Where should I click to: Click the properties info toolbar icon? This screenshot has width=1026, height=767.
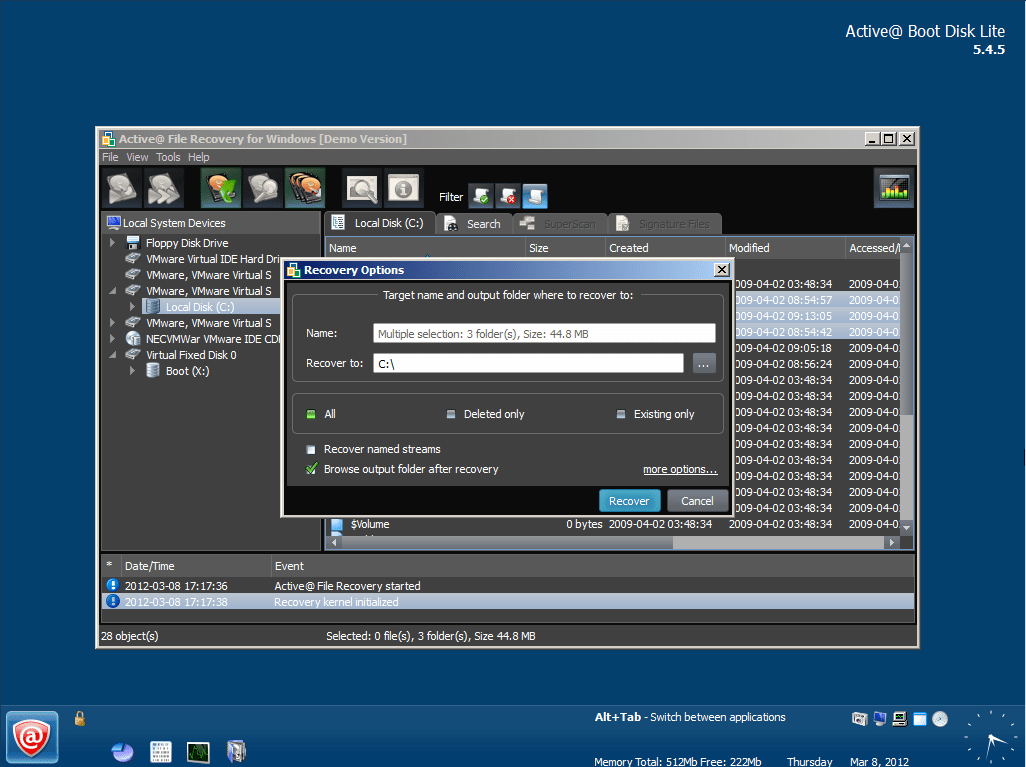point(403,187)
